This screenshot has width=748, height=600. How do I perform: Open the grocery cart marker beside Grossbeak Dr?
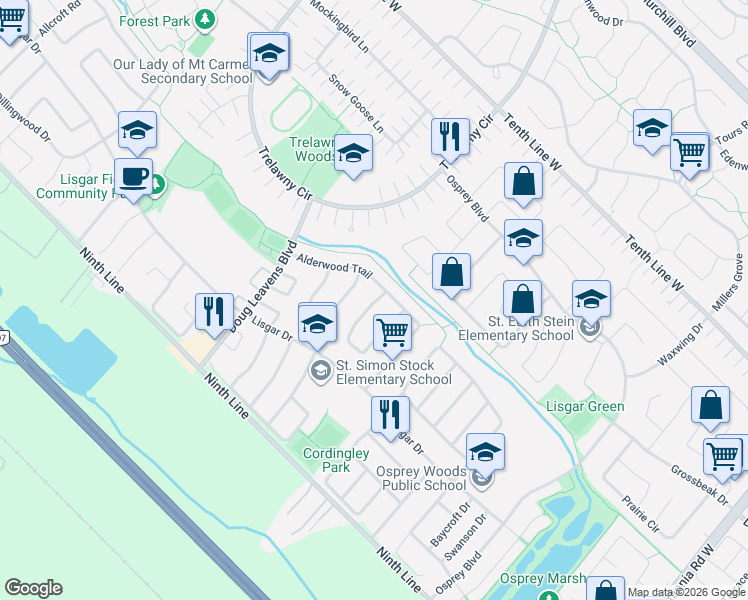(723, 458)
